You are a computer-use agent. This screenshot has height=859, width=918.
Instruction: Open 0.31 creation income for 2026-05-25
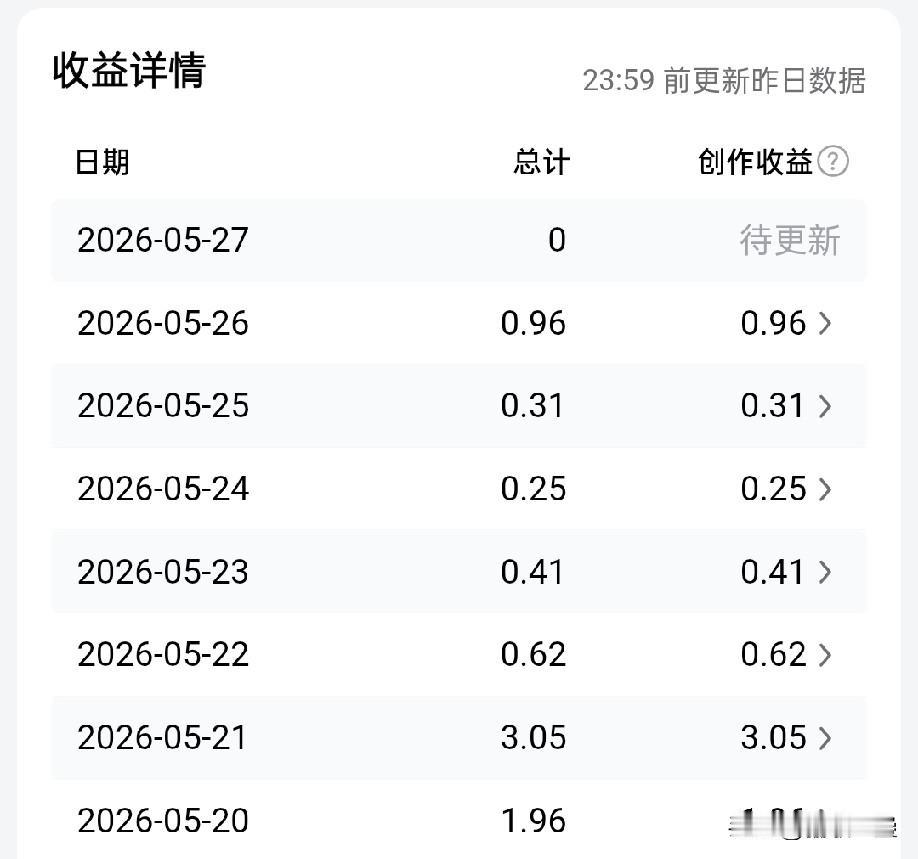click(x=772, y=406)
